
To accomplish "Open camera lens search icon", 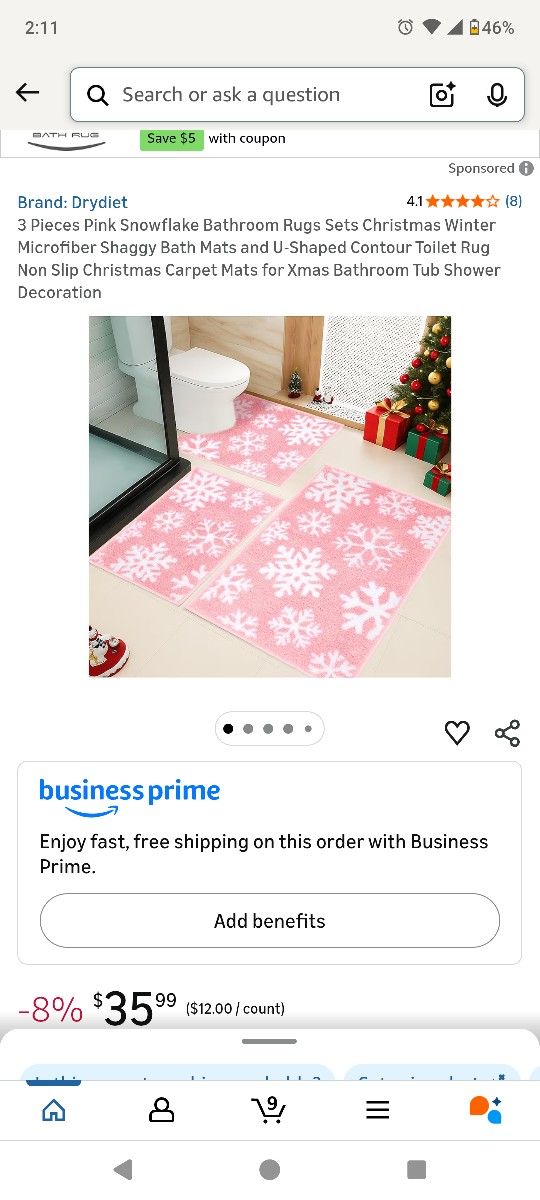I will [x=442, y=95].
